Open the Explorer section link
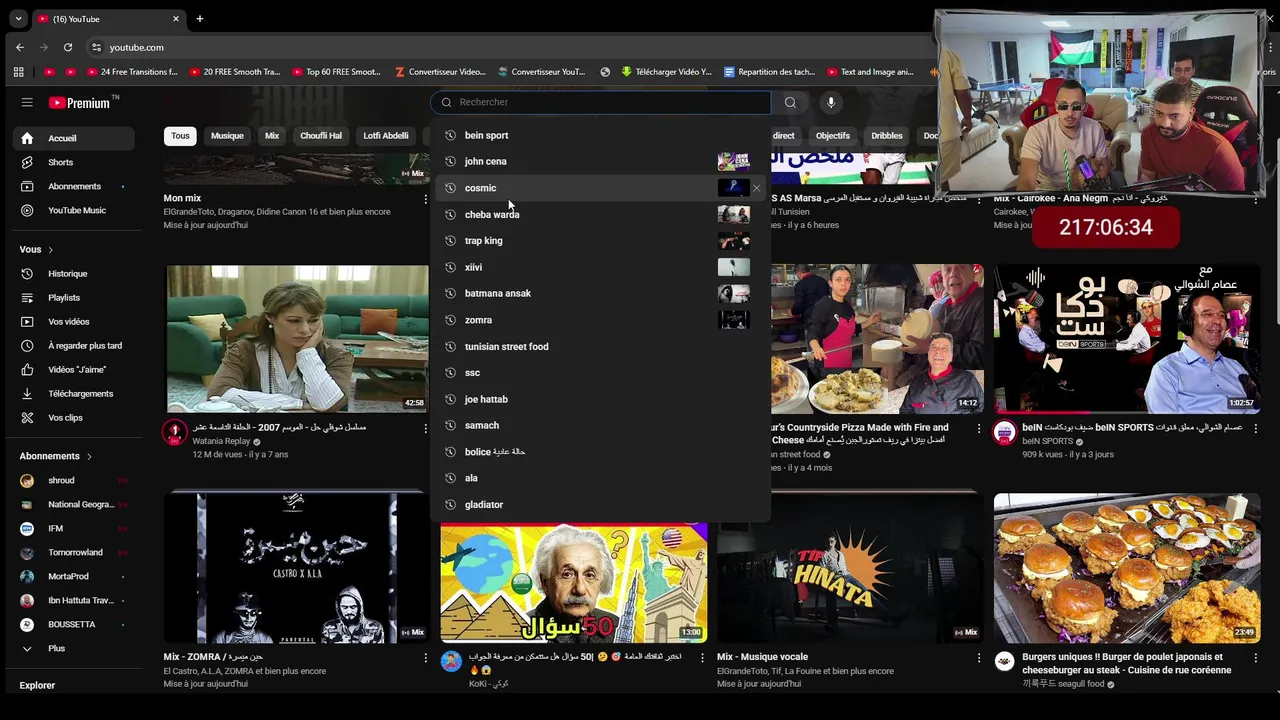 (x=37, y=685)
